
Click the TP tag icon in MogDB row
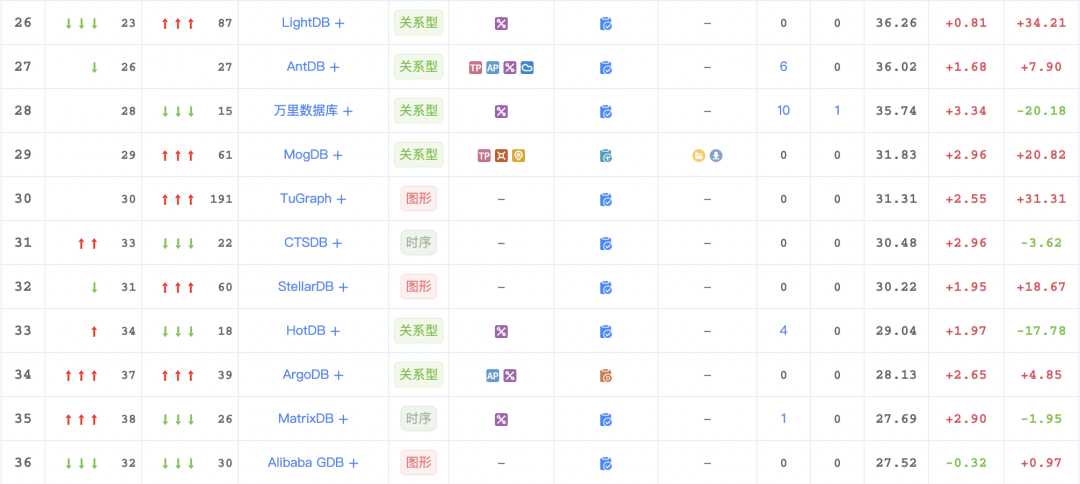(484, 156)
